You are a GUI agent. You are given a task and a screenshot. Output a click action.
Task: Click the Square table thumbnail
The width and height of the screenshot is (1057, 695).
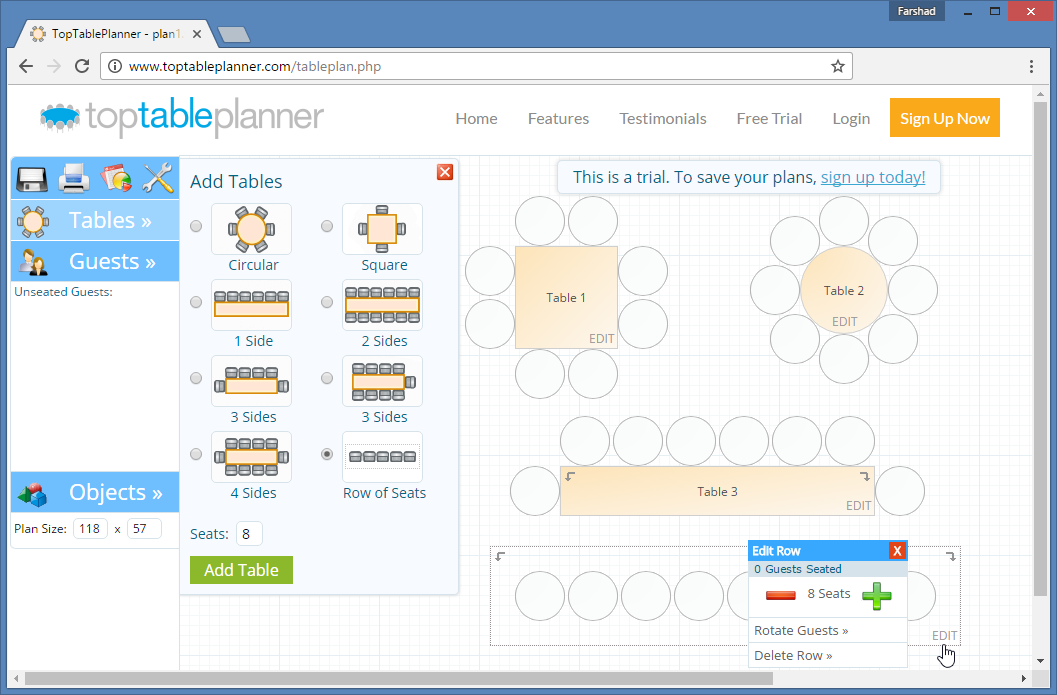382,229
